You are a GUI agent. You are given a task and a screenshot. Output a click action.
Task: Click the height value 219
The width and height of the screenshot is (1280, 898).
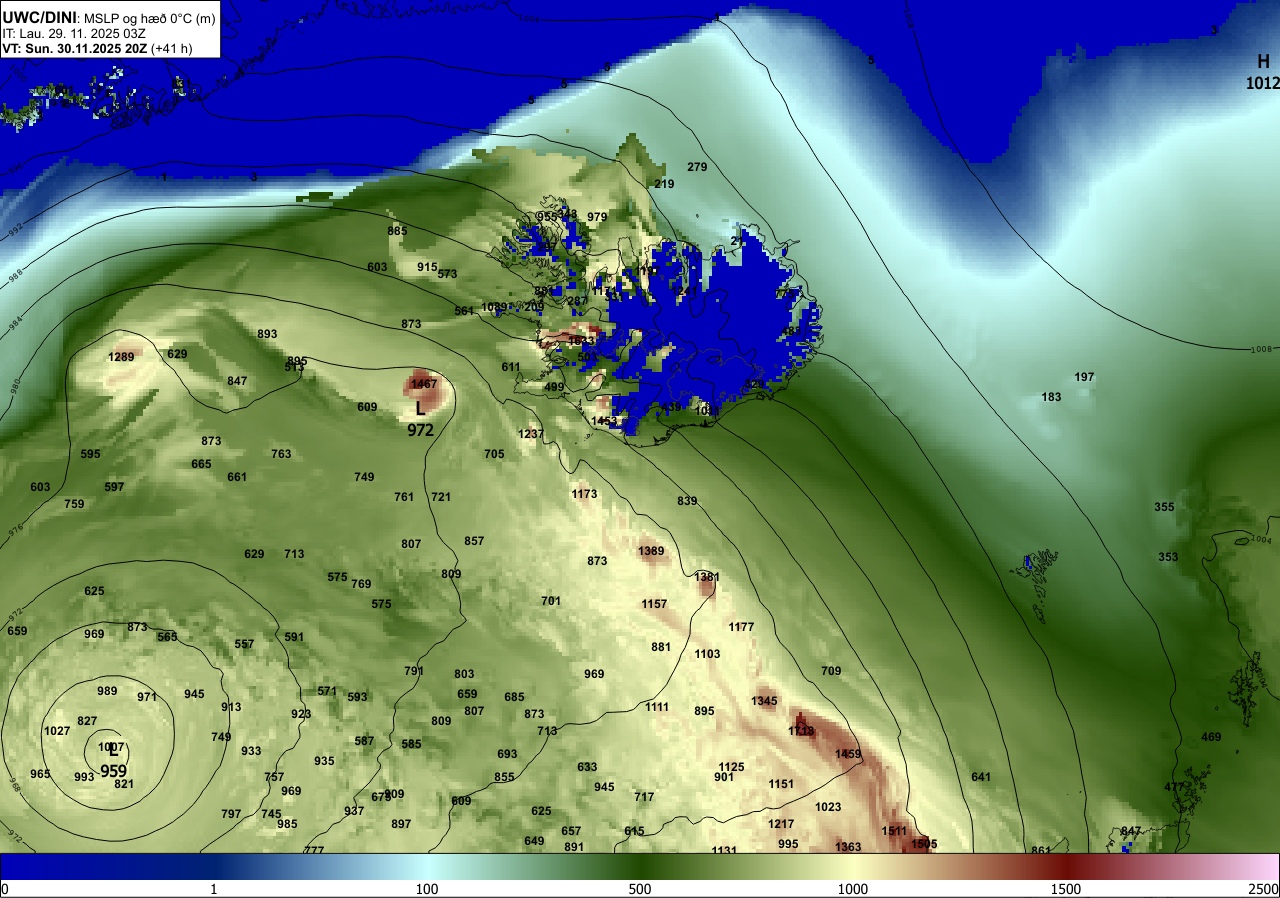[x=664, y=184]
